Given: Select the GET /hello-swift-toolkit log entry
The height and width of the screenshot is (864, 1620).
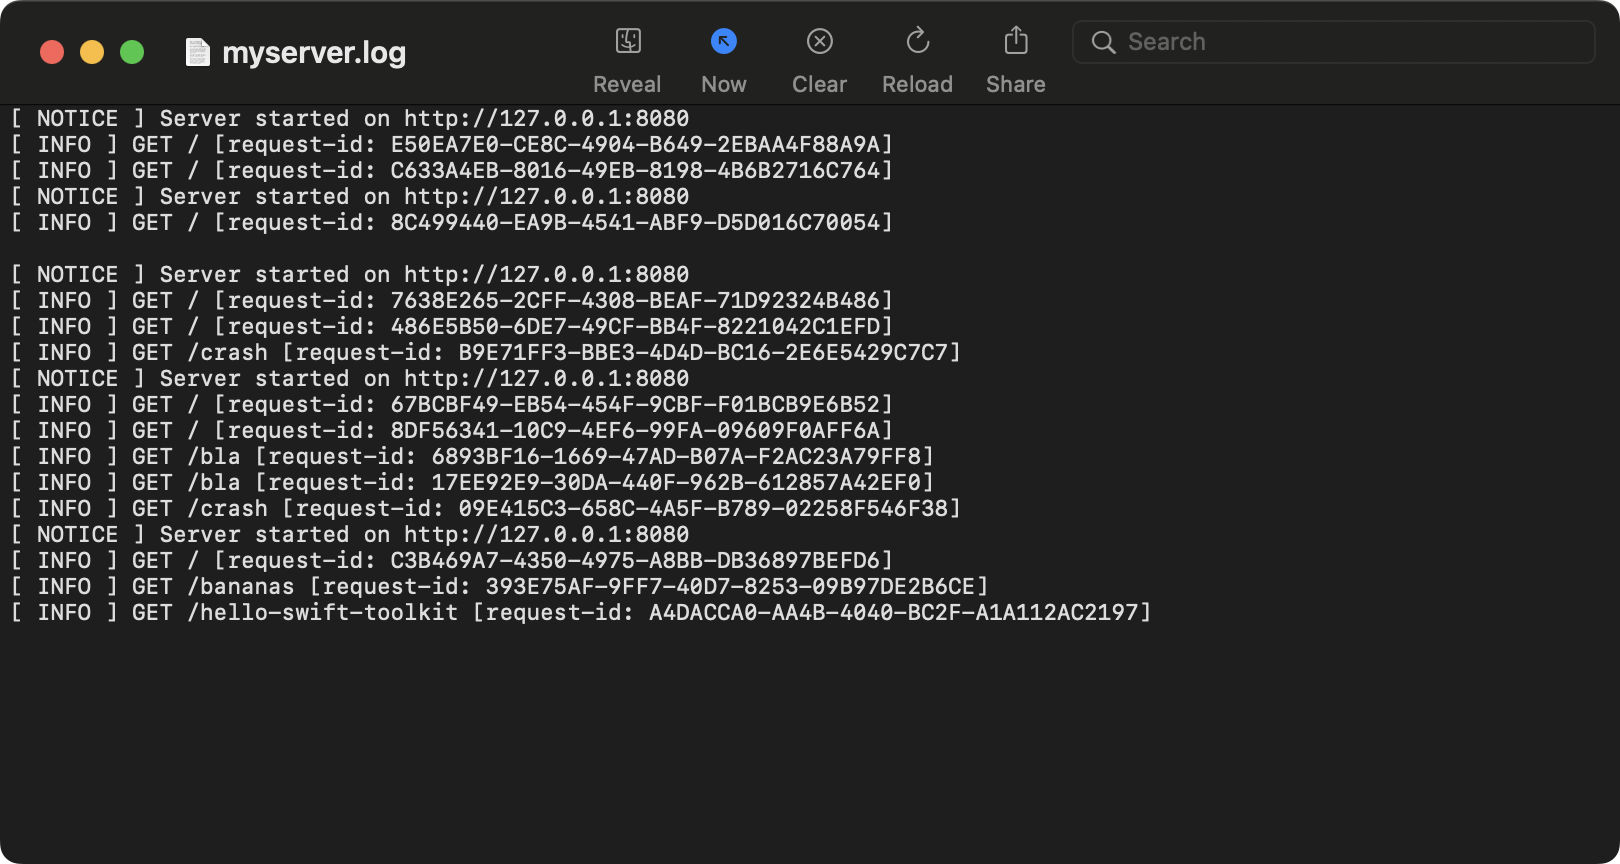Looking at the screenshot, I should (x=580, y=613).
